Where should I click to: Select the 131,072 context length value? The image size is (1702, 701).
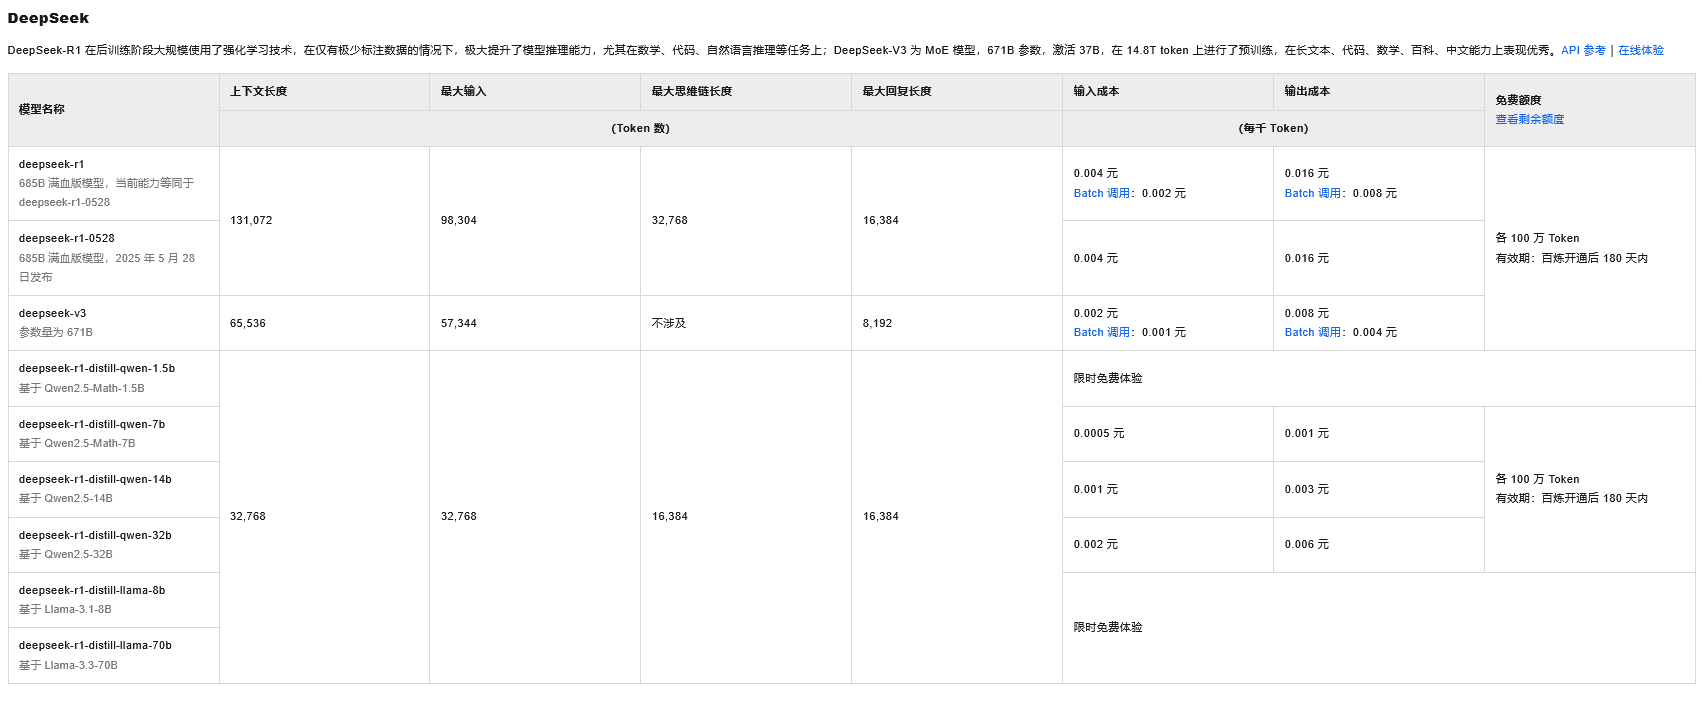click(x=251, y=220)
